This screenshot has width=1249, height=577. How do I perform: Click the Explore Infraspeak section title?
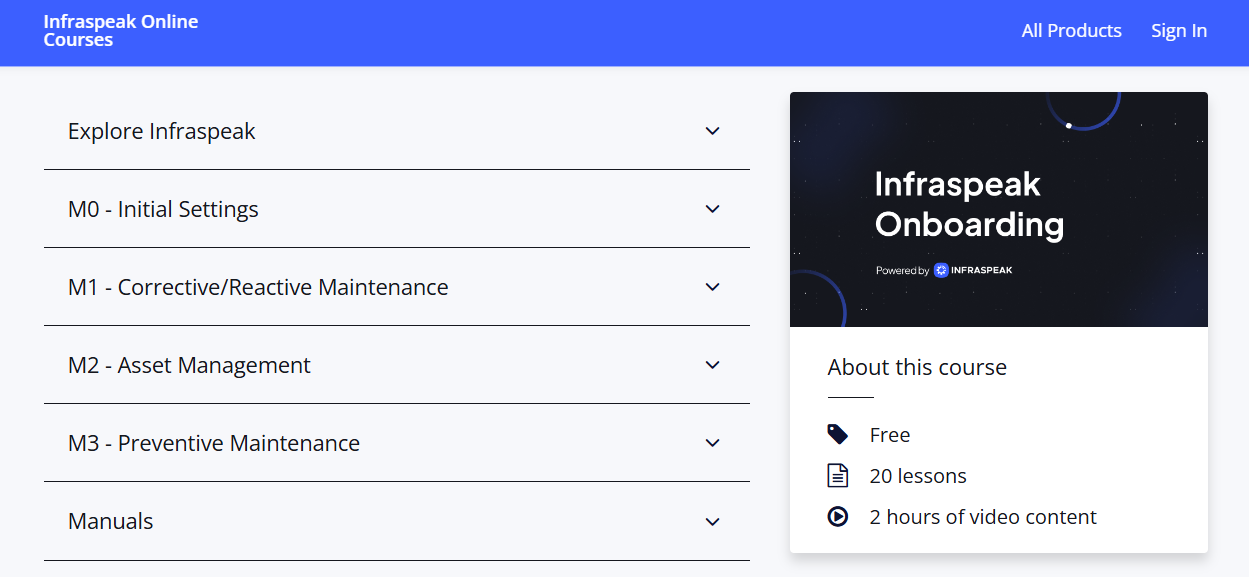[x=162, y=131]
